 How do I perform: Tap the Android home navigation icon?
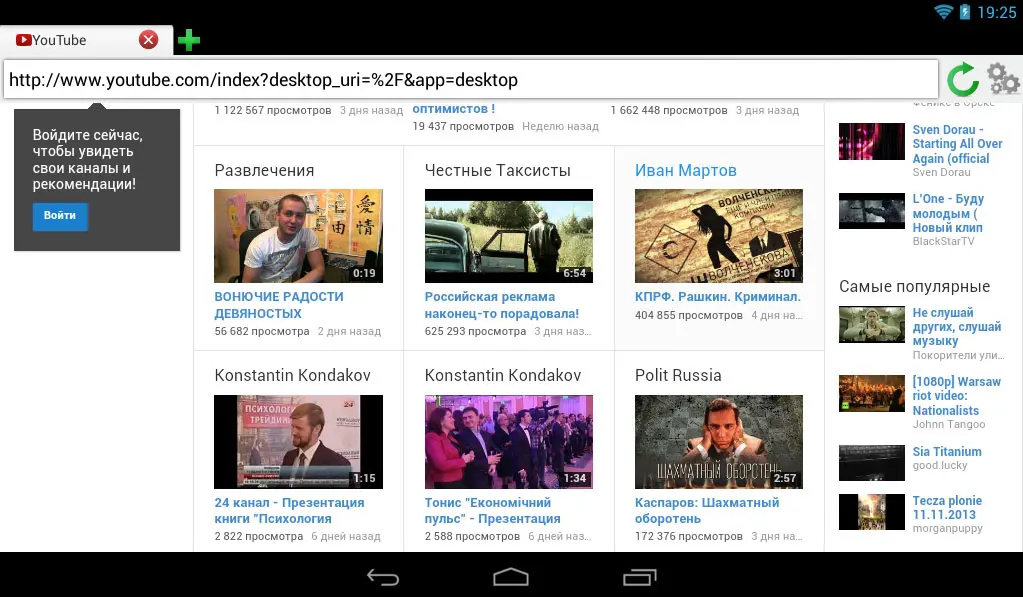click(x=511, y=577)
